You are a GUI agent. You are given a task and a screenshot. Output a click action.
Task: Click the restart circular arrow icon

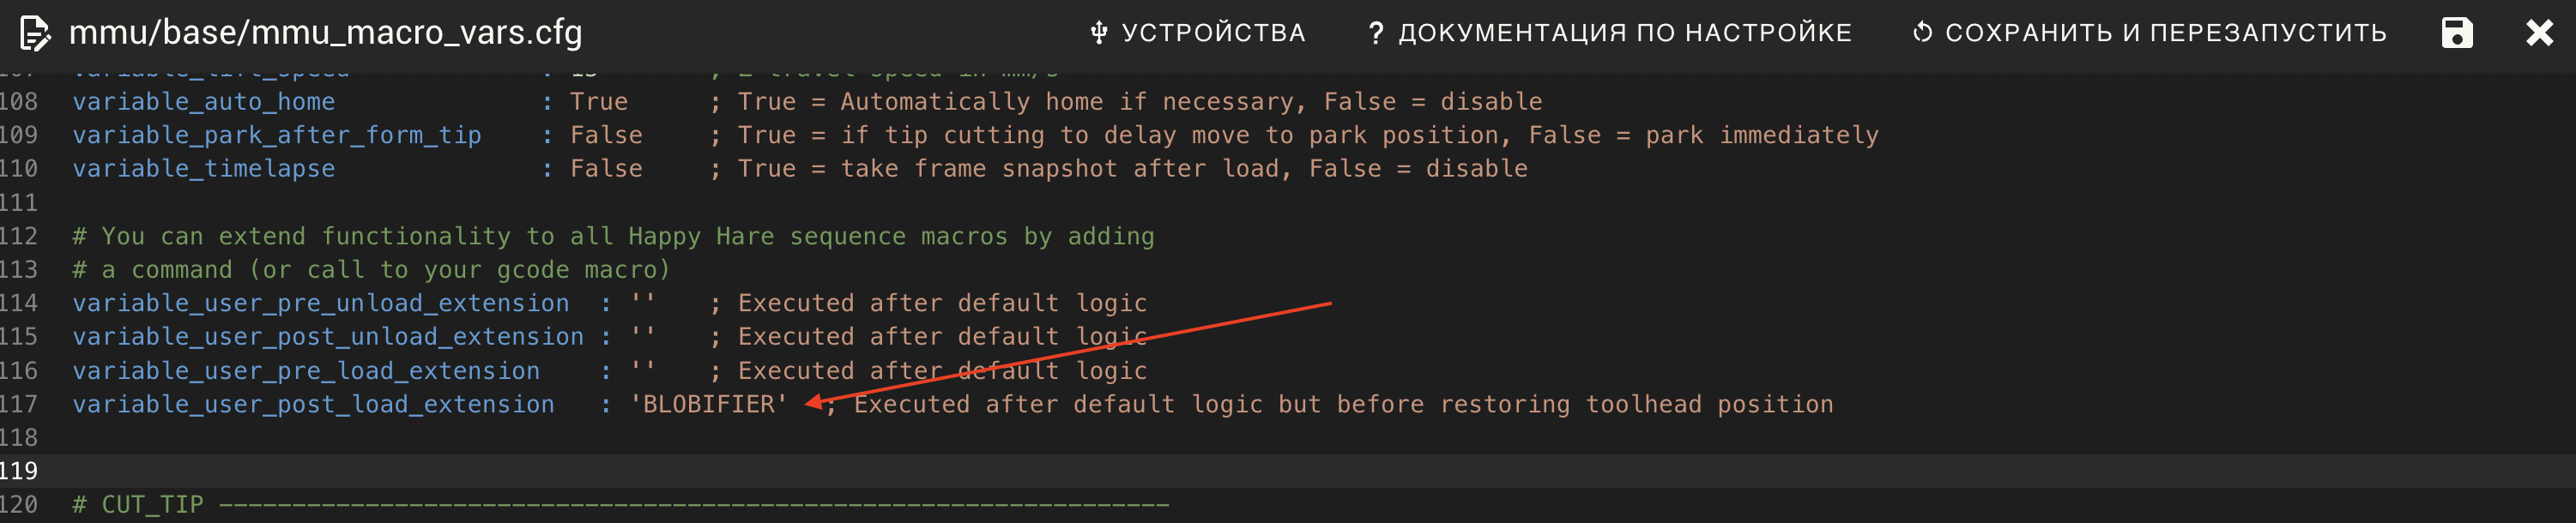[x=1922, y=33]
